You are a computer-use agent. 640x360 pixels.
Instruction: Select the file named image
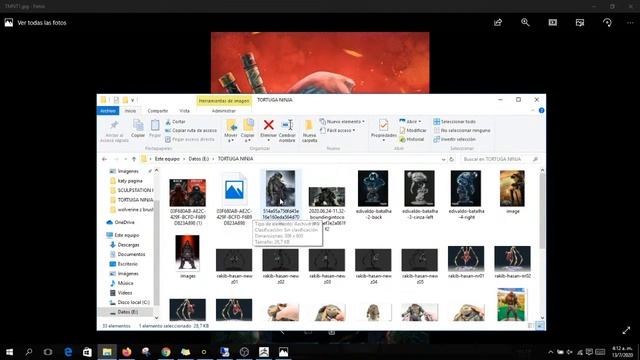click(x=513, y=193)
